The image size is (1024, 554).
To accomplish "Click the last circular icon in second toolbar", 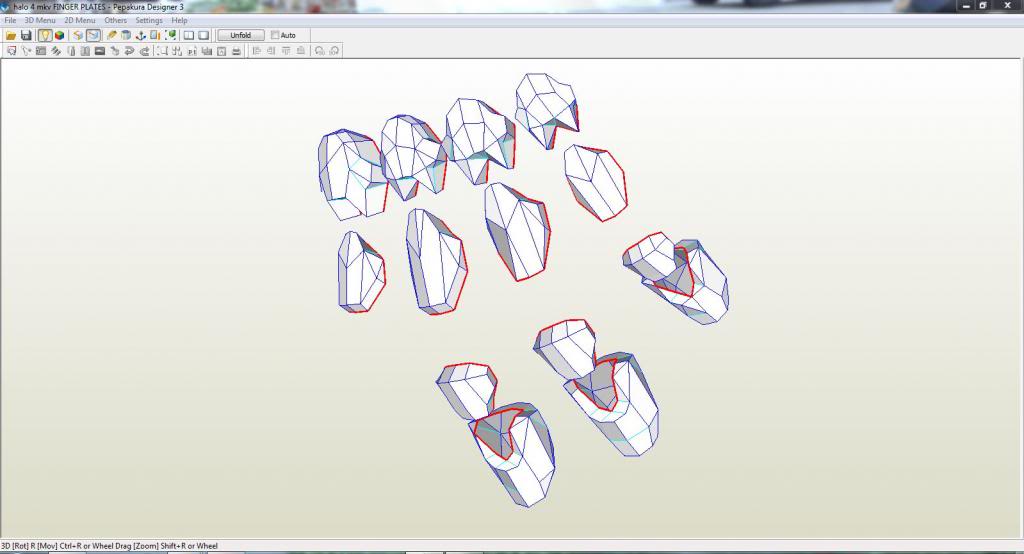I will click(334, 50).
